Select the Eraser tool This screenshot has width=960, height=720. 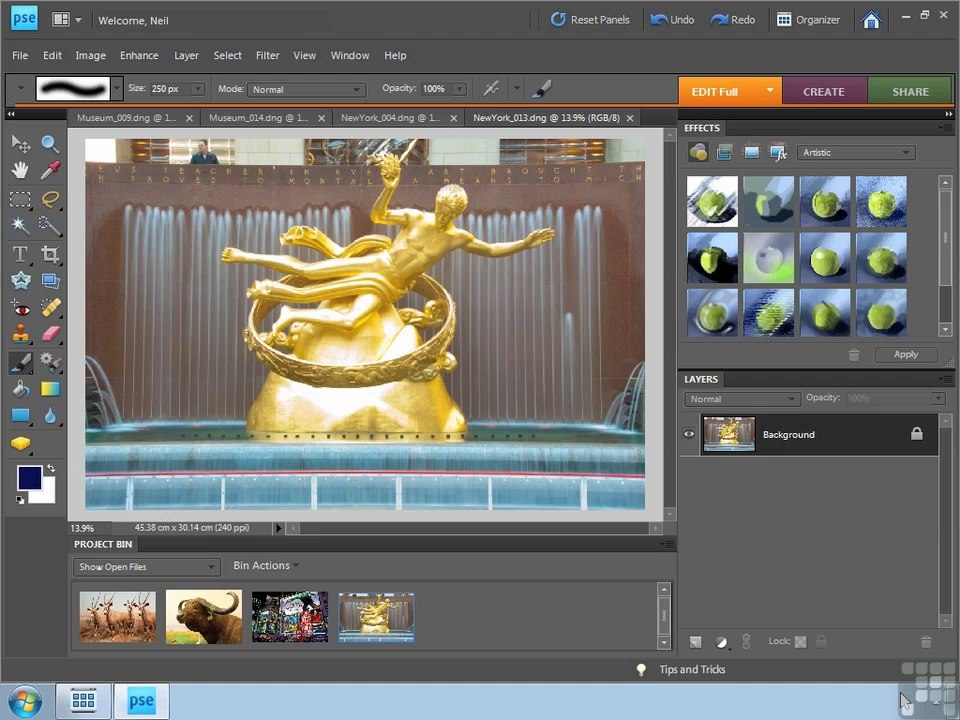pos(50,334)
